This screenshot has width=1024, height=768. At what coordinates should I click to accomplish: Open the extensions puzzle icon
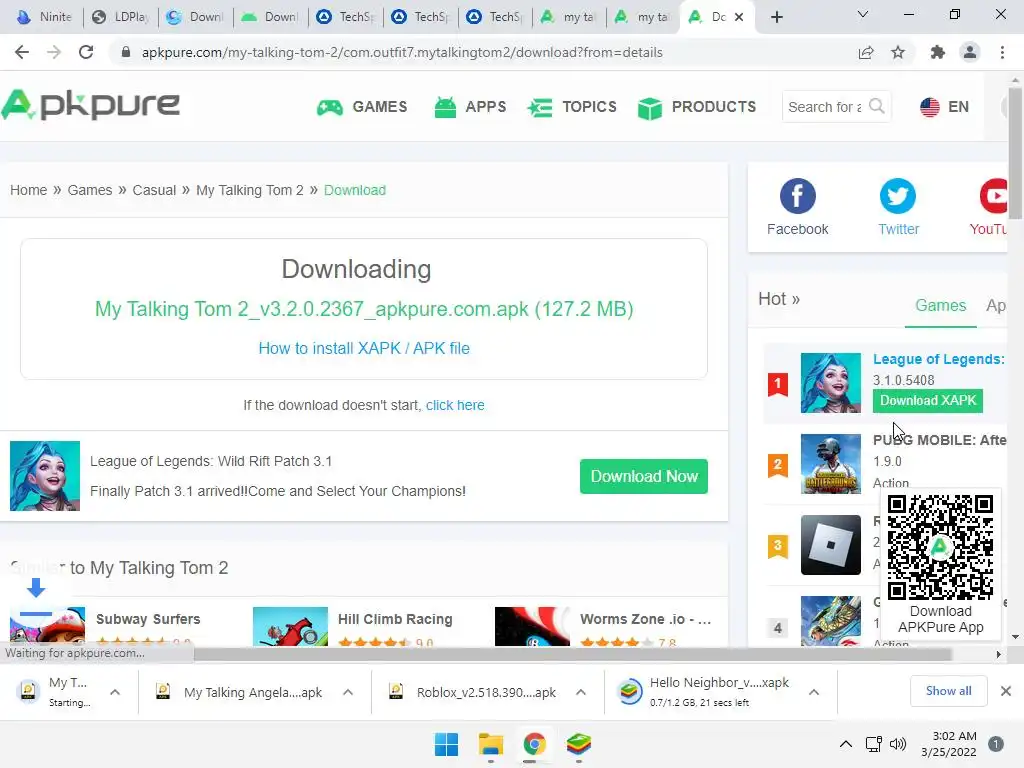938,52
